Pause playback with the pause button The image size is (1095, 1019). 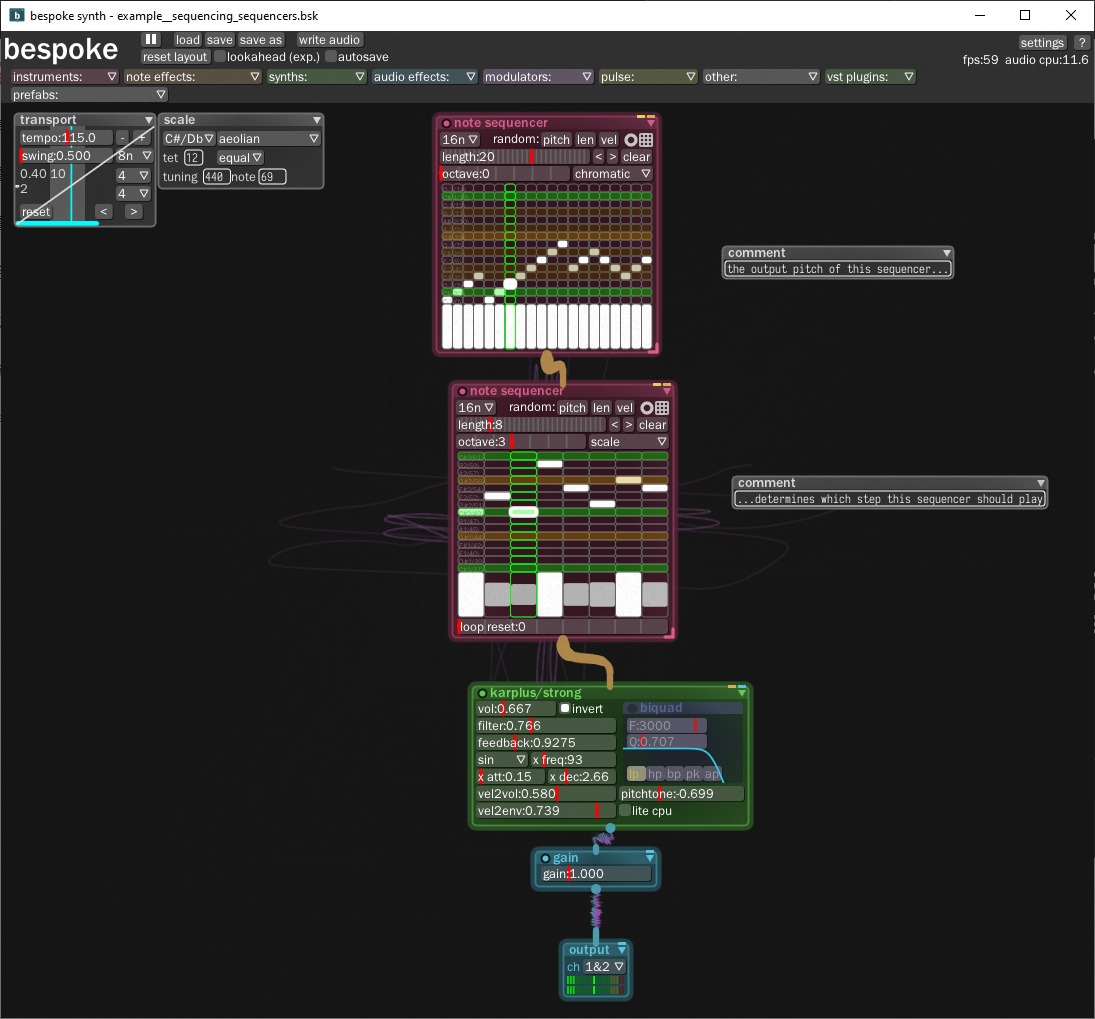151,39
